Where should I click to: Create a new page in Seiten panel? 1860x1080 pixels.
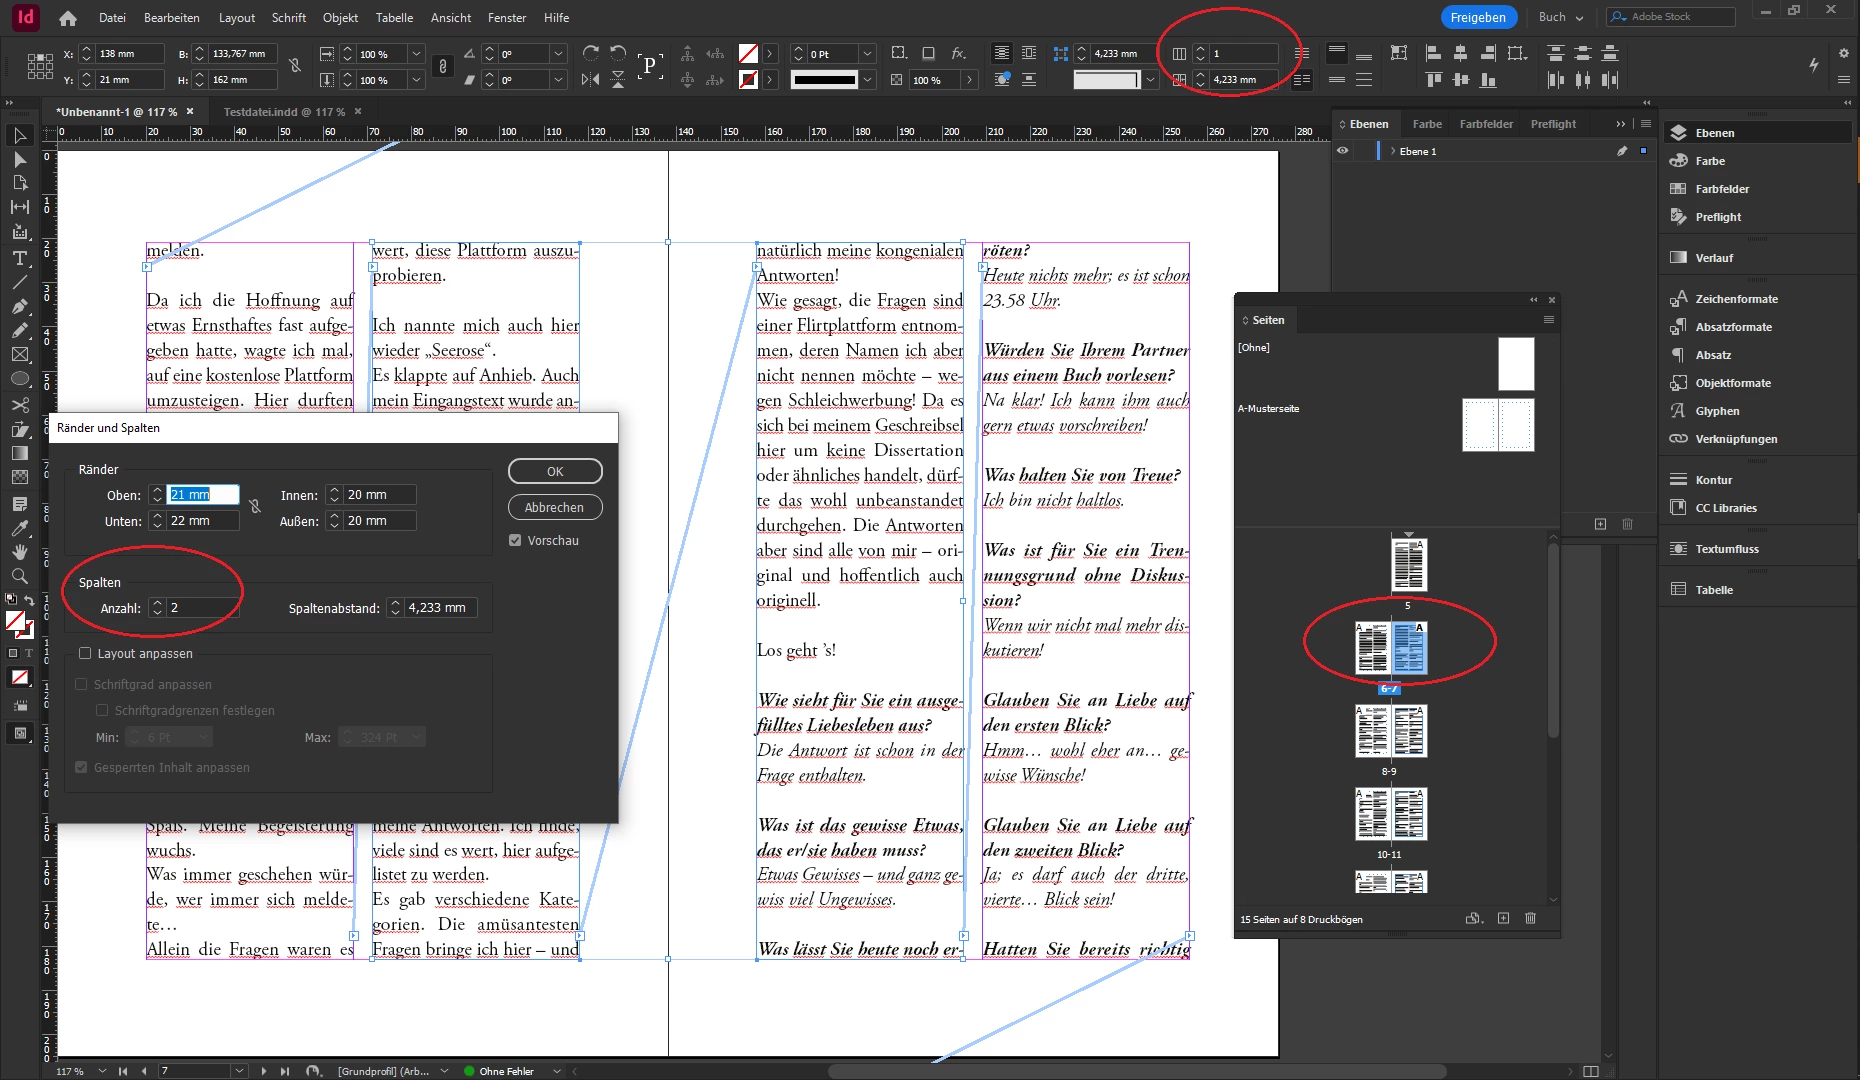click(1503, 918)
